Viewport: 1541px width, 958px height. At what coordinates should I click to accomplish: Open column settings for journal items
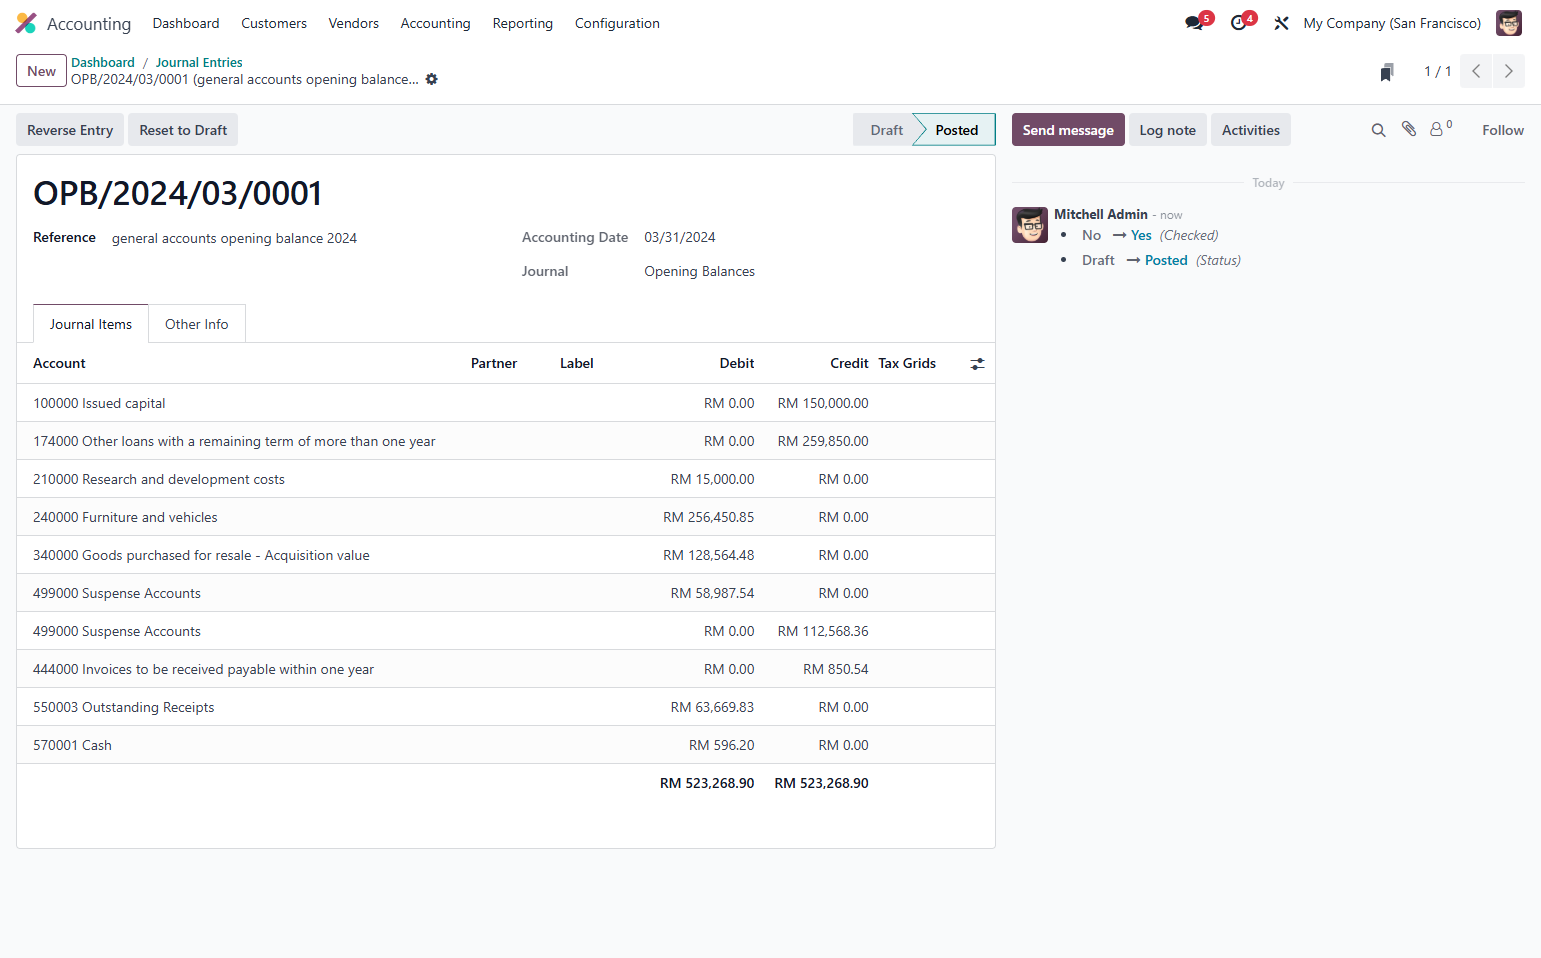pyautogui.click(x=977, y=364)
